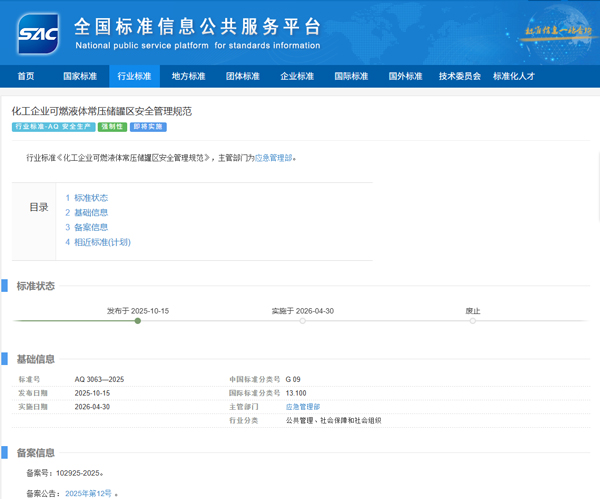Select the standard number AQ 3063—2025
The image size is (600, 499).
coord(99,379)
